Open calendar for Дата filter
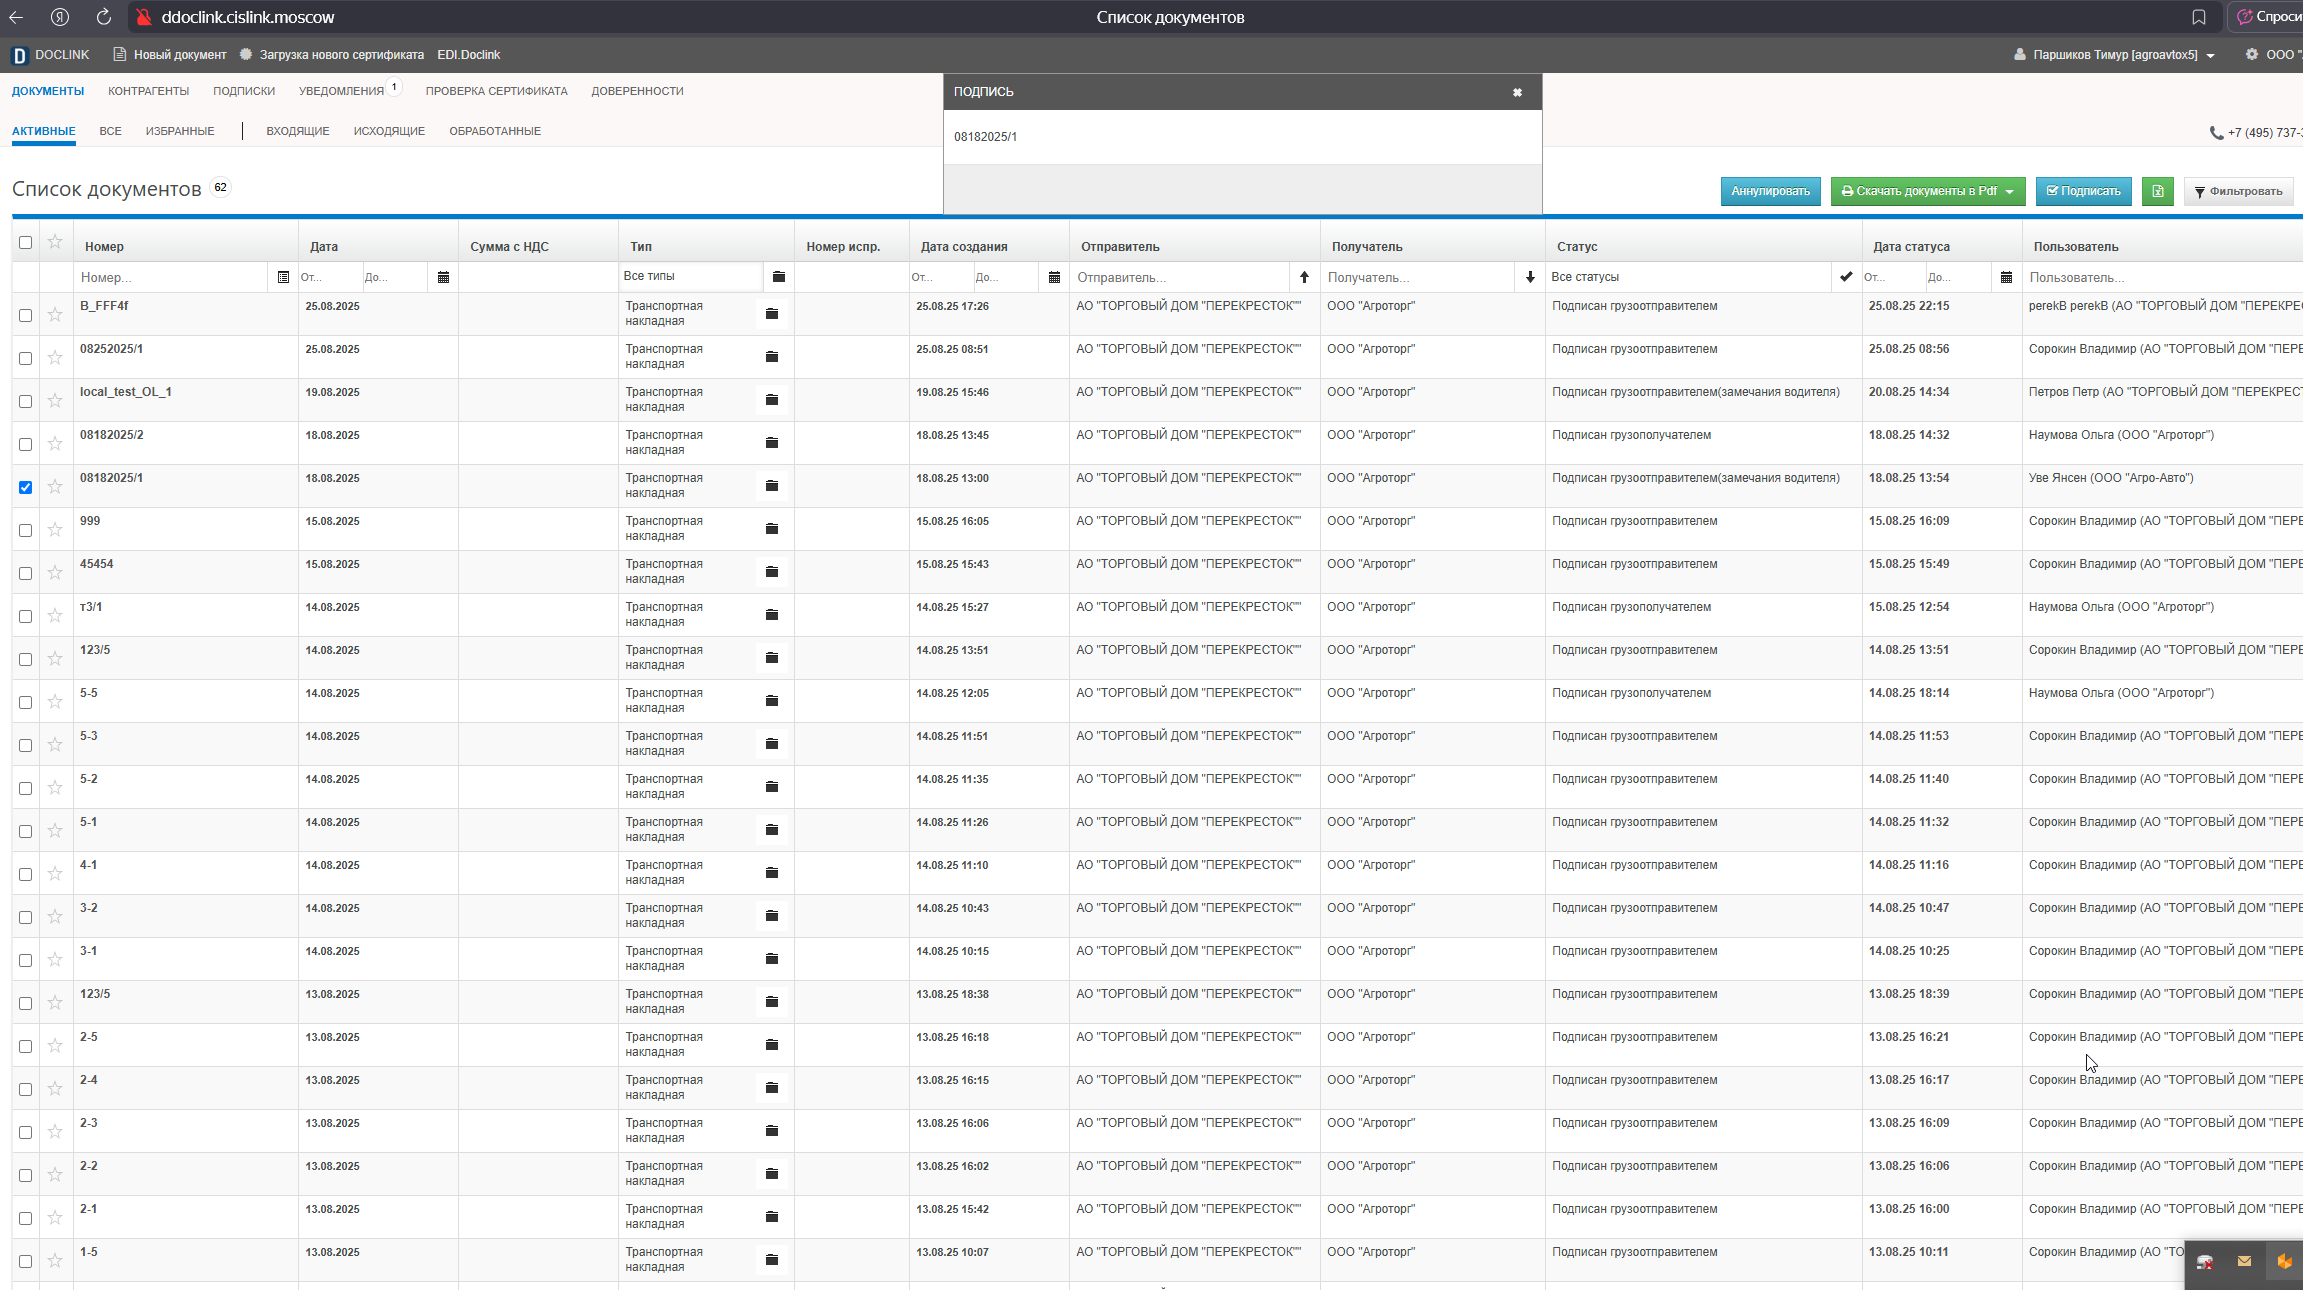This screenshot has width=2303, height=1290. coord(443,277)
